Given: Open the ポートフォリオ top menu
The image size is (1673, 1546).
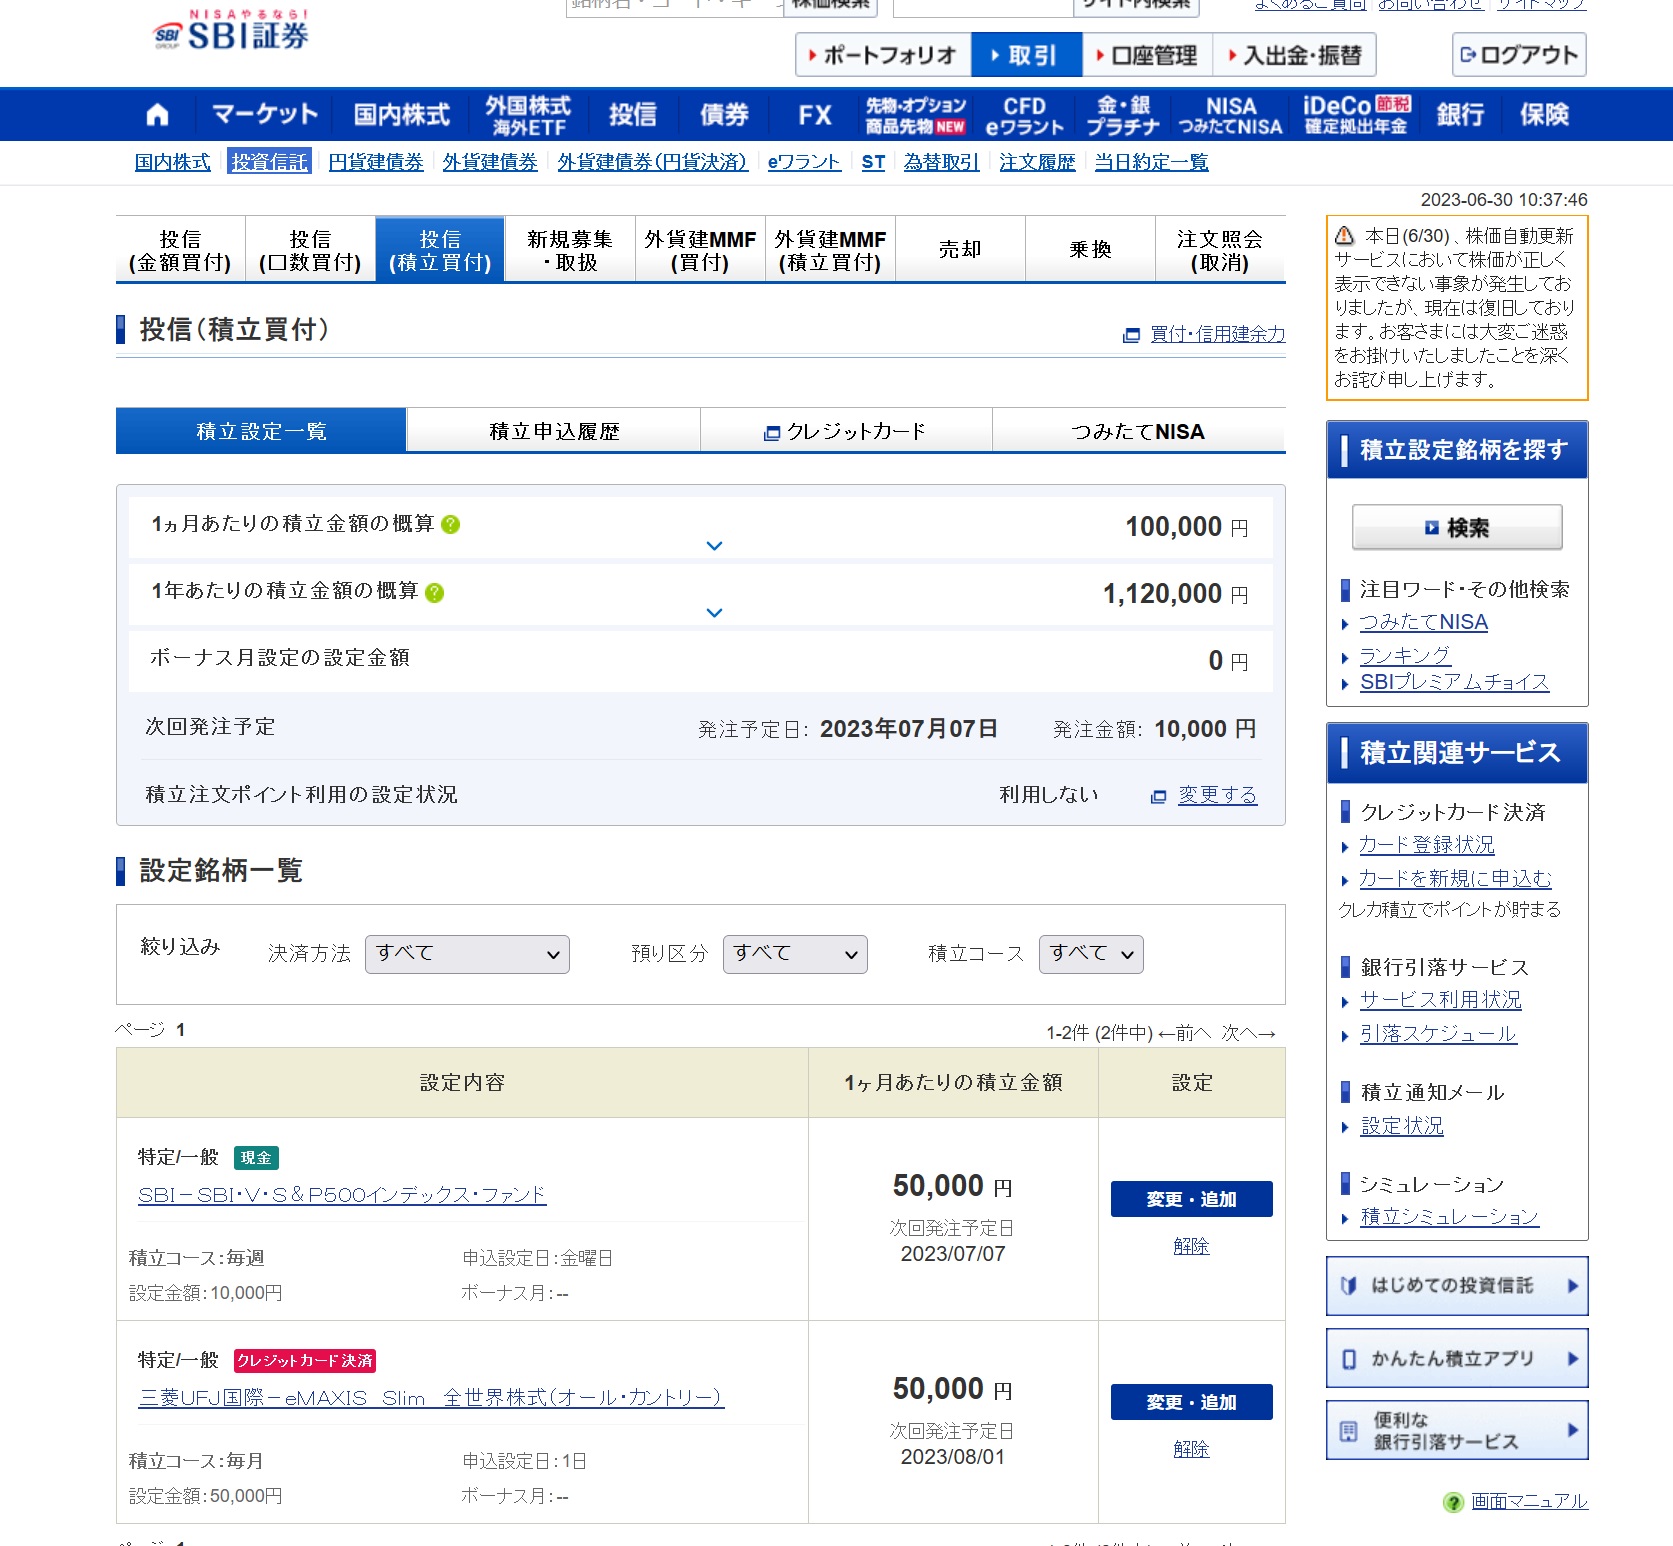Looking at the screenshot, I should pyautogui.click(x=883, y=55).
